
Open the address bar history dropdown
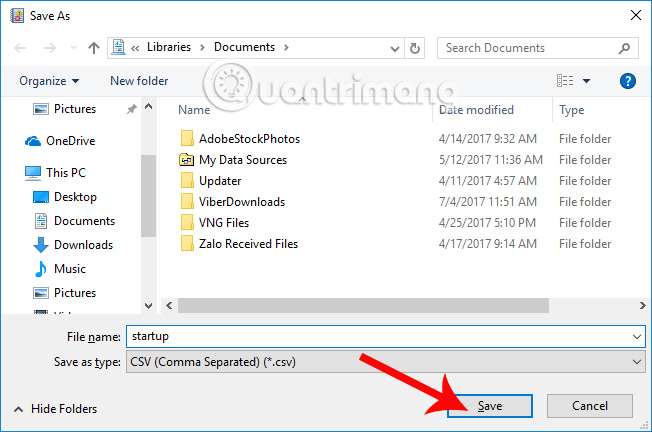click(x=395, y=49)
